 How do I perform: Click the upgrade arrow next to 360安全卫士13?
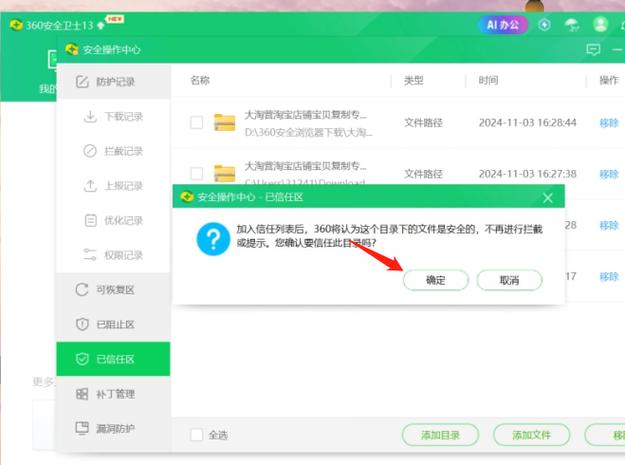tap(101, 26)
